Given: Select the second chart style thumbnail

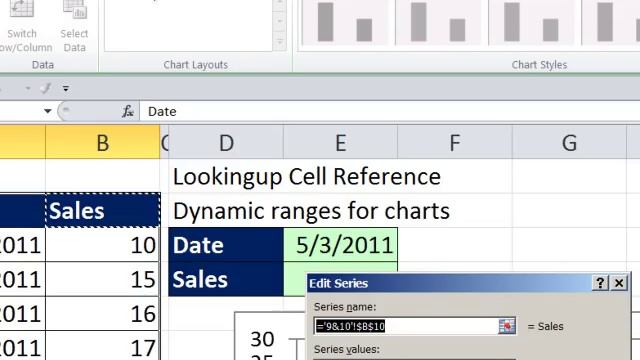Looking at the screenshot, I should click(x=439, y=22).
